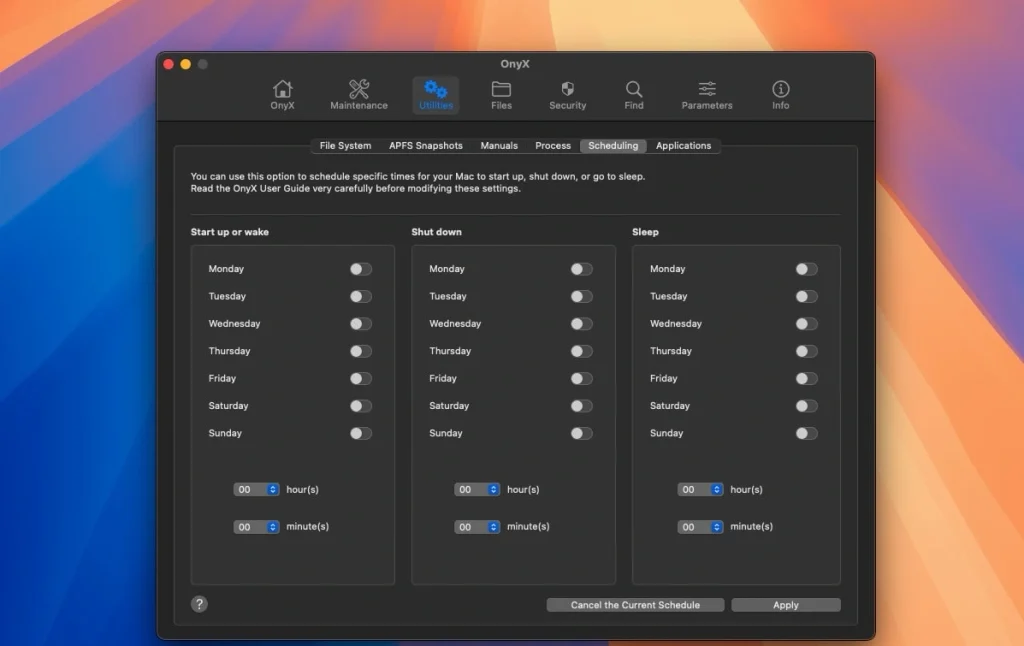
Task: Enable Friday under Start up or wake
Action: [360, 379]
